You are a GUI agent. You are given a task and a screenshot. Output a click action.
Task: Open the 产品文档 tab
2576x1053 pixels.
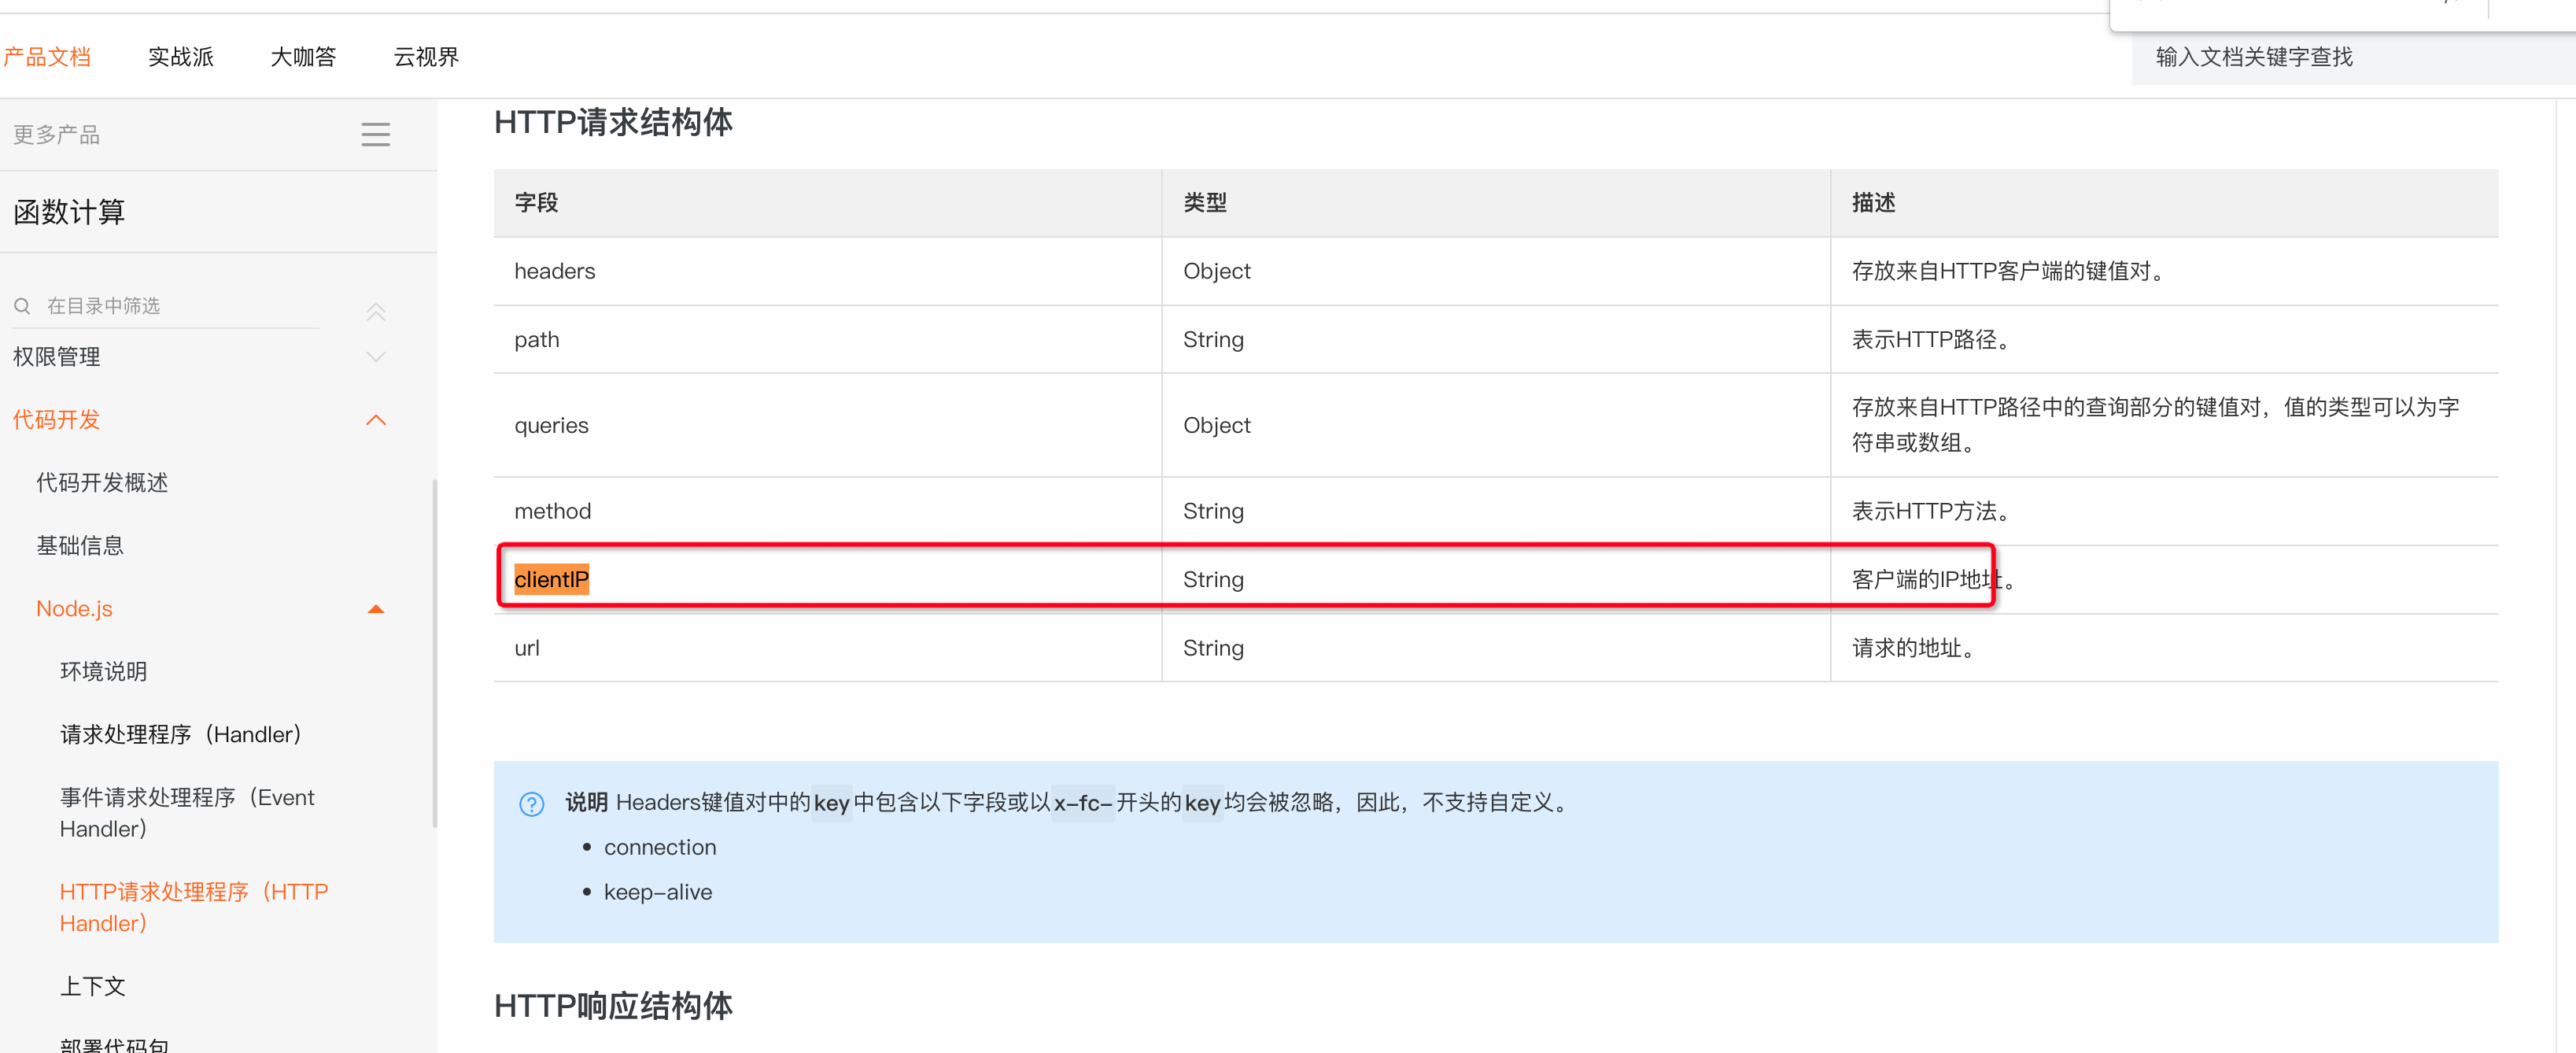tap(46, 57)
